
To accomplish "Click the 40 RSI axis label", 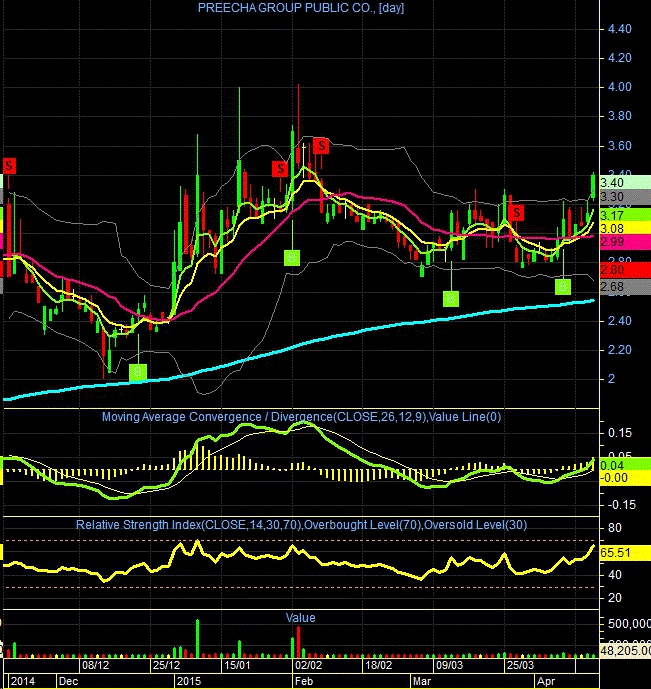I will point(615,574).
